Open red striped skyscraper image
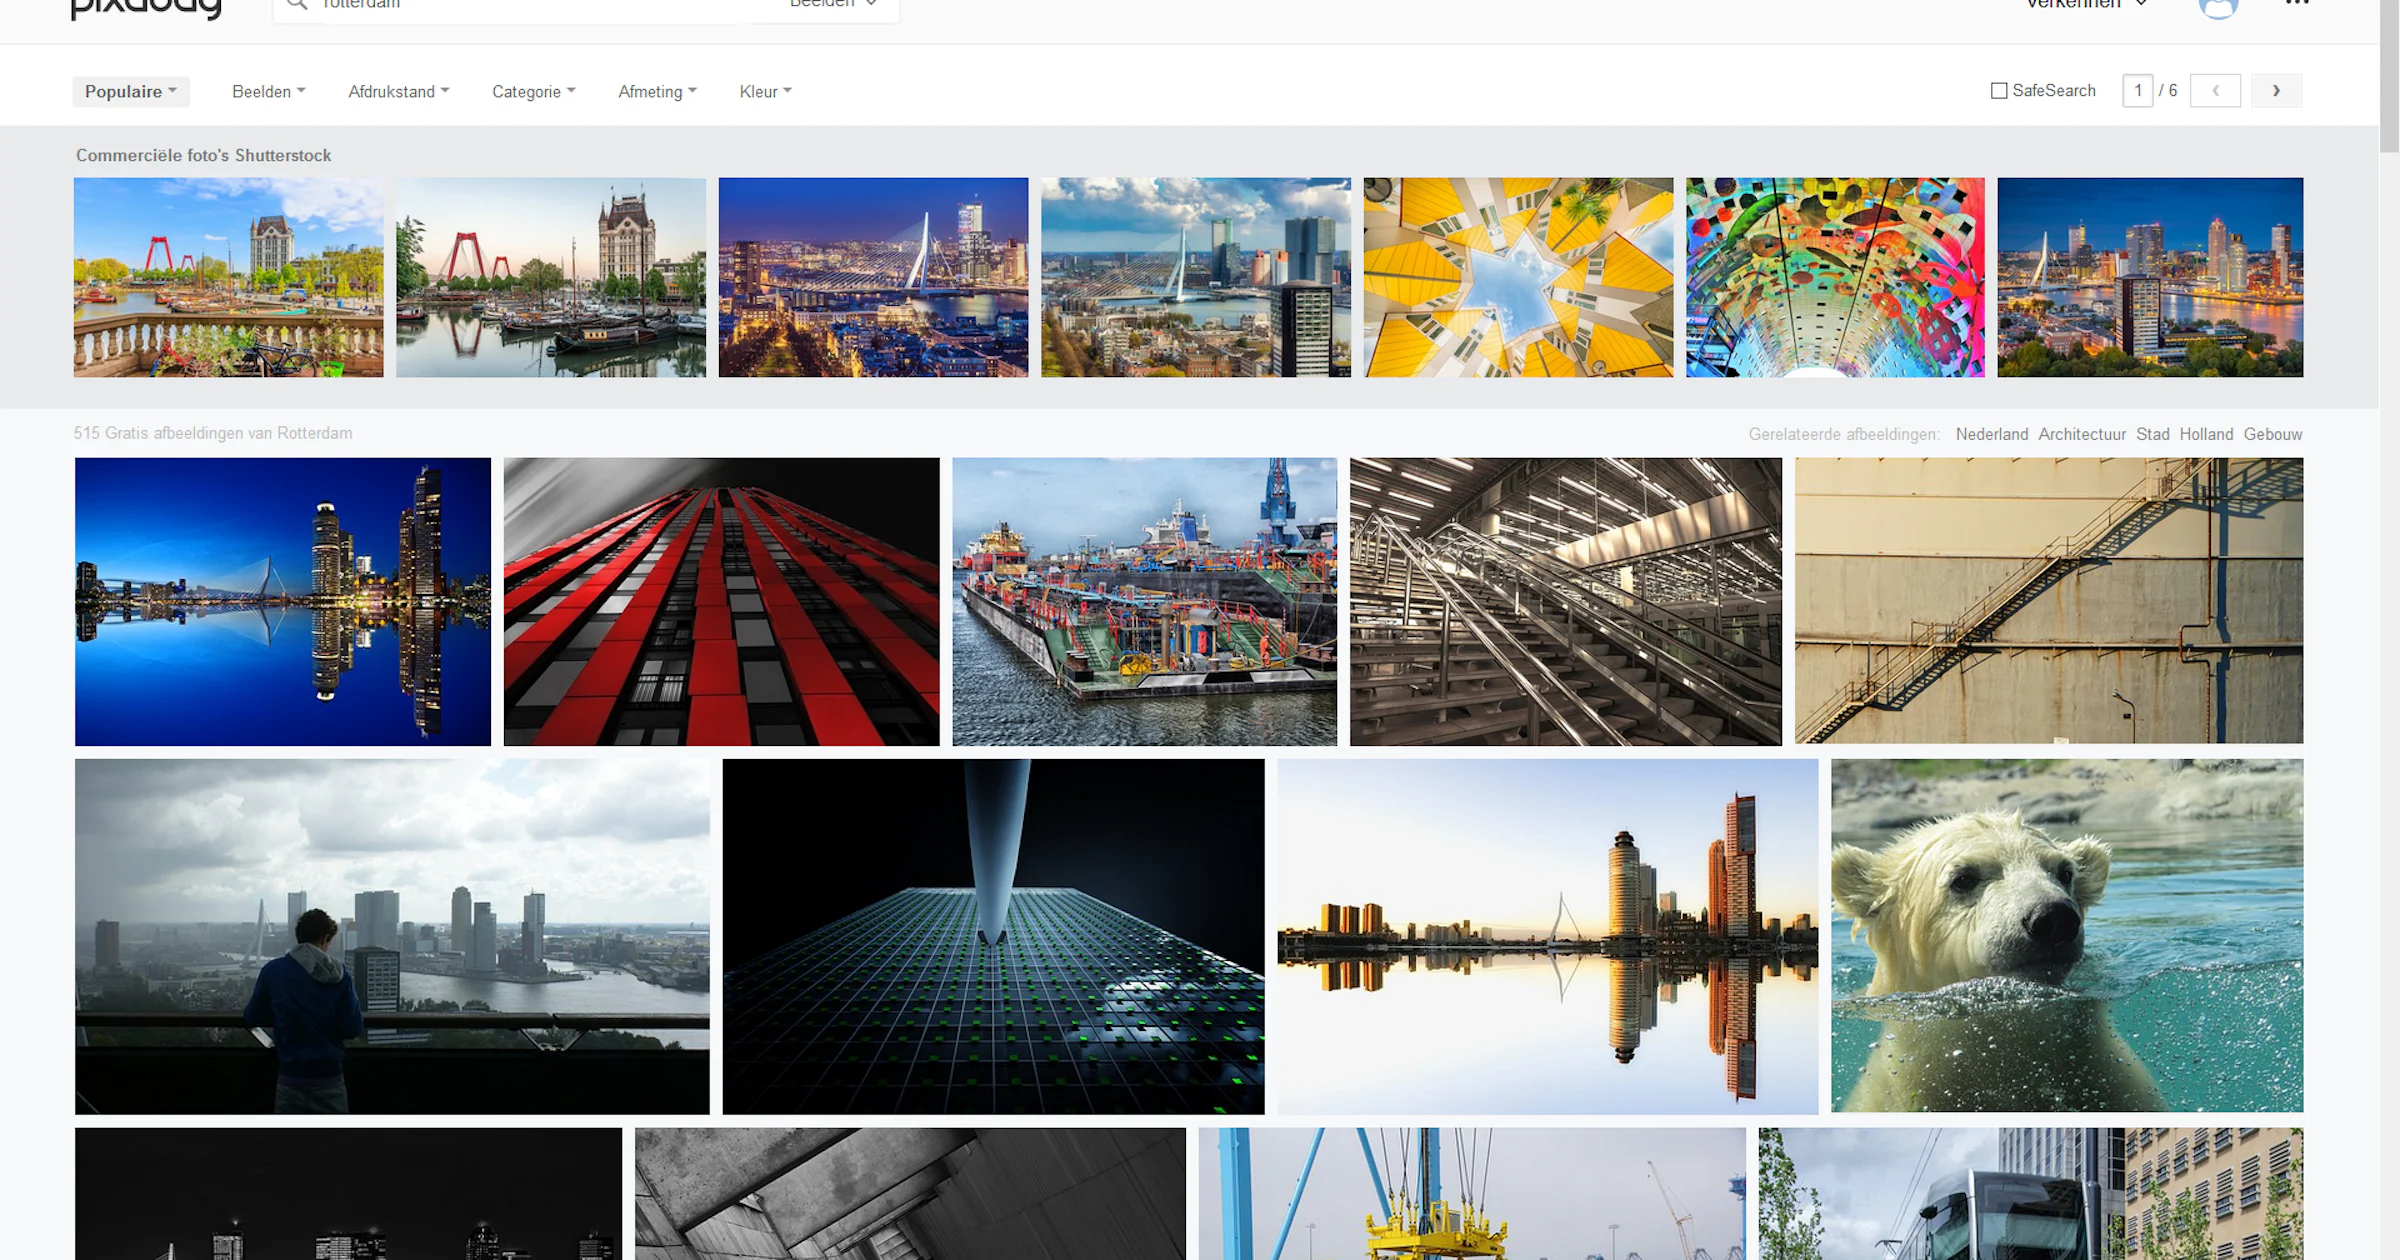2400x1260 pixels. [x=721, y=602]
